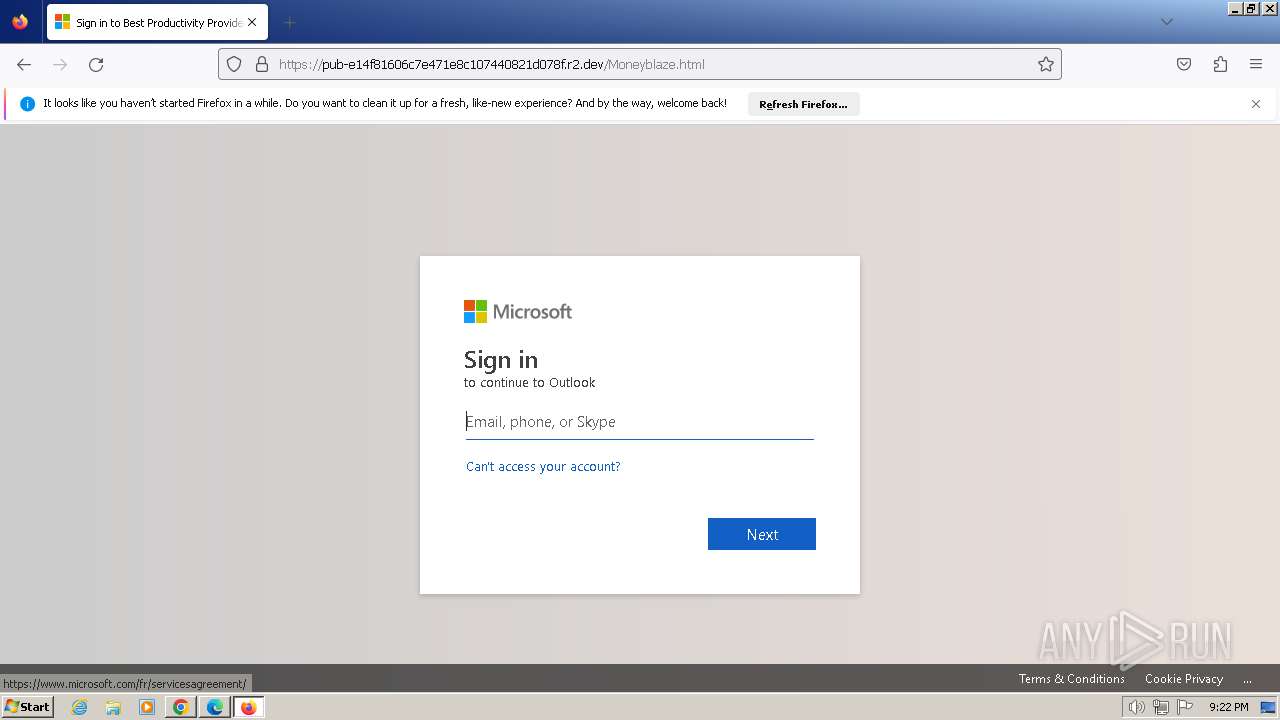Click the Refresh Firefox… button
The width and height of the screenshot is (1280, 720).
[x=803, y=104]
